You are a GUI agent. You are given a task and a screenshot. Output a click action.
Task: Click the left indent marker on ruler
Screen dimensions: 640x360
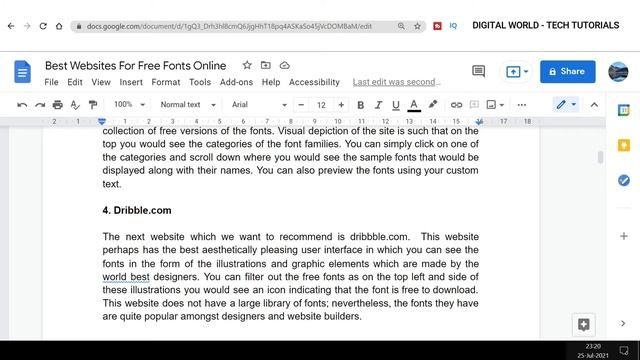tap(102, 122)
